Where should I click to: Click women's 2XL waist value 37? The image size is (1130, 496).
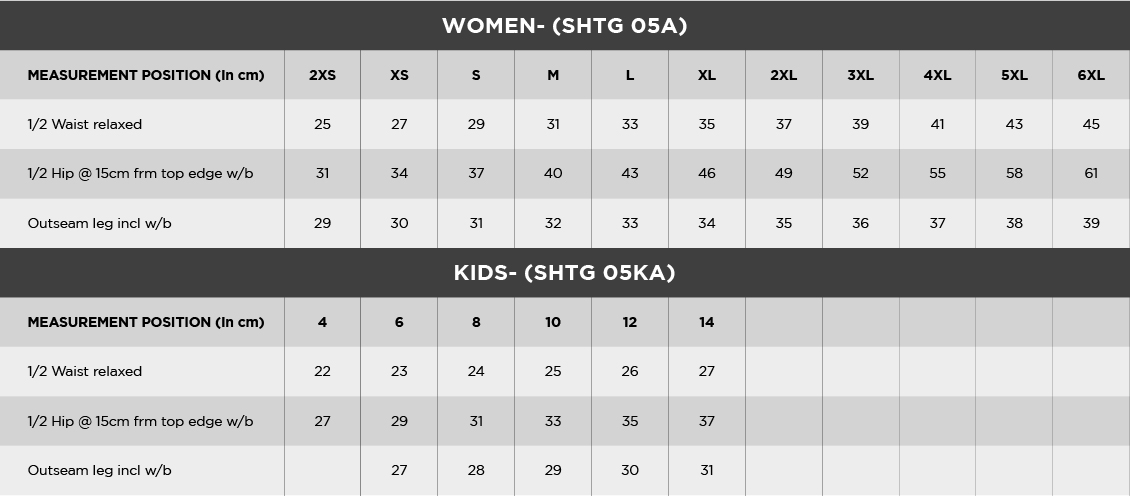tap(783, 124)
